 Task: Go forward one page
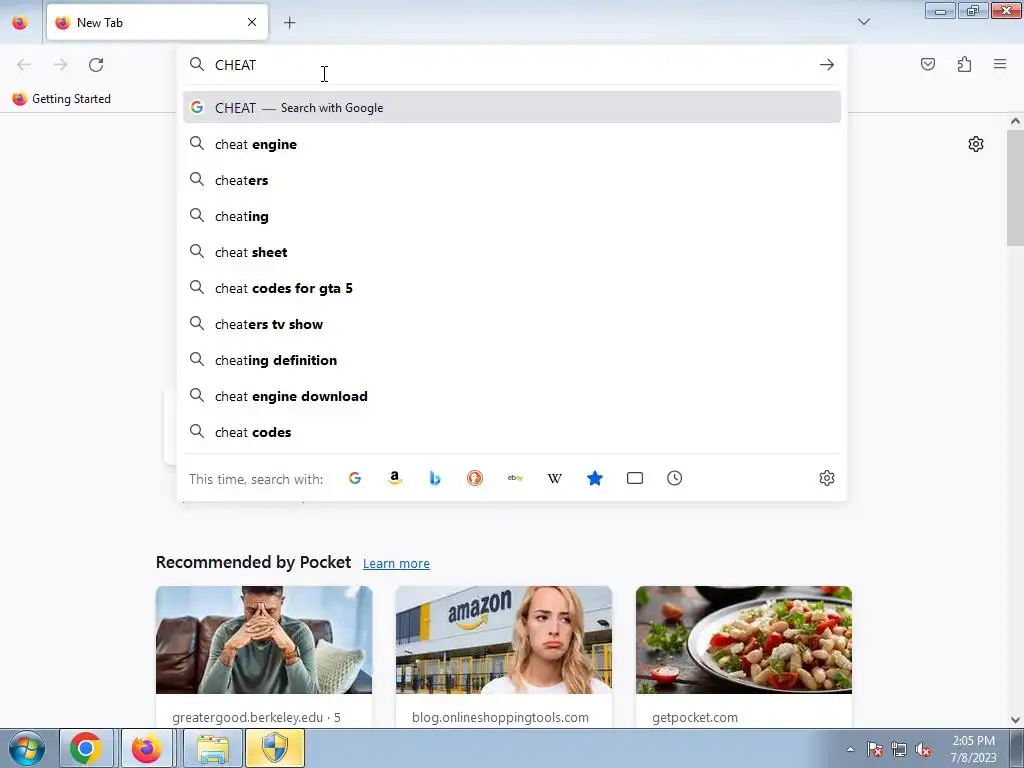60,65
